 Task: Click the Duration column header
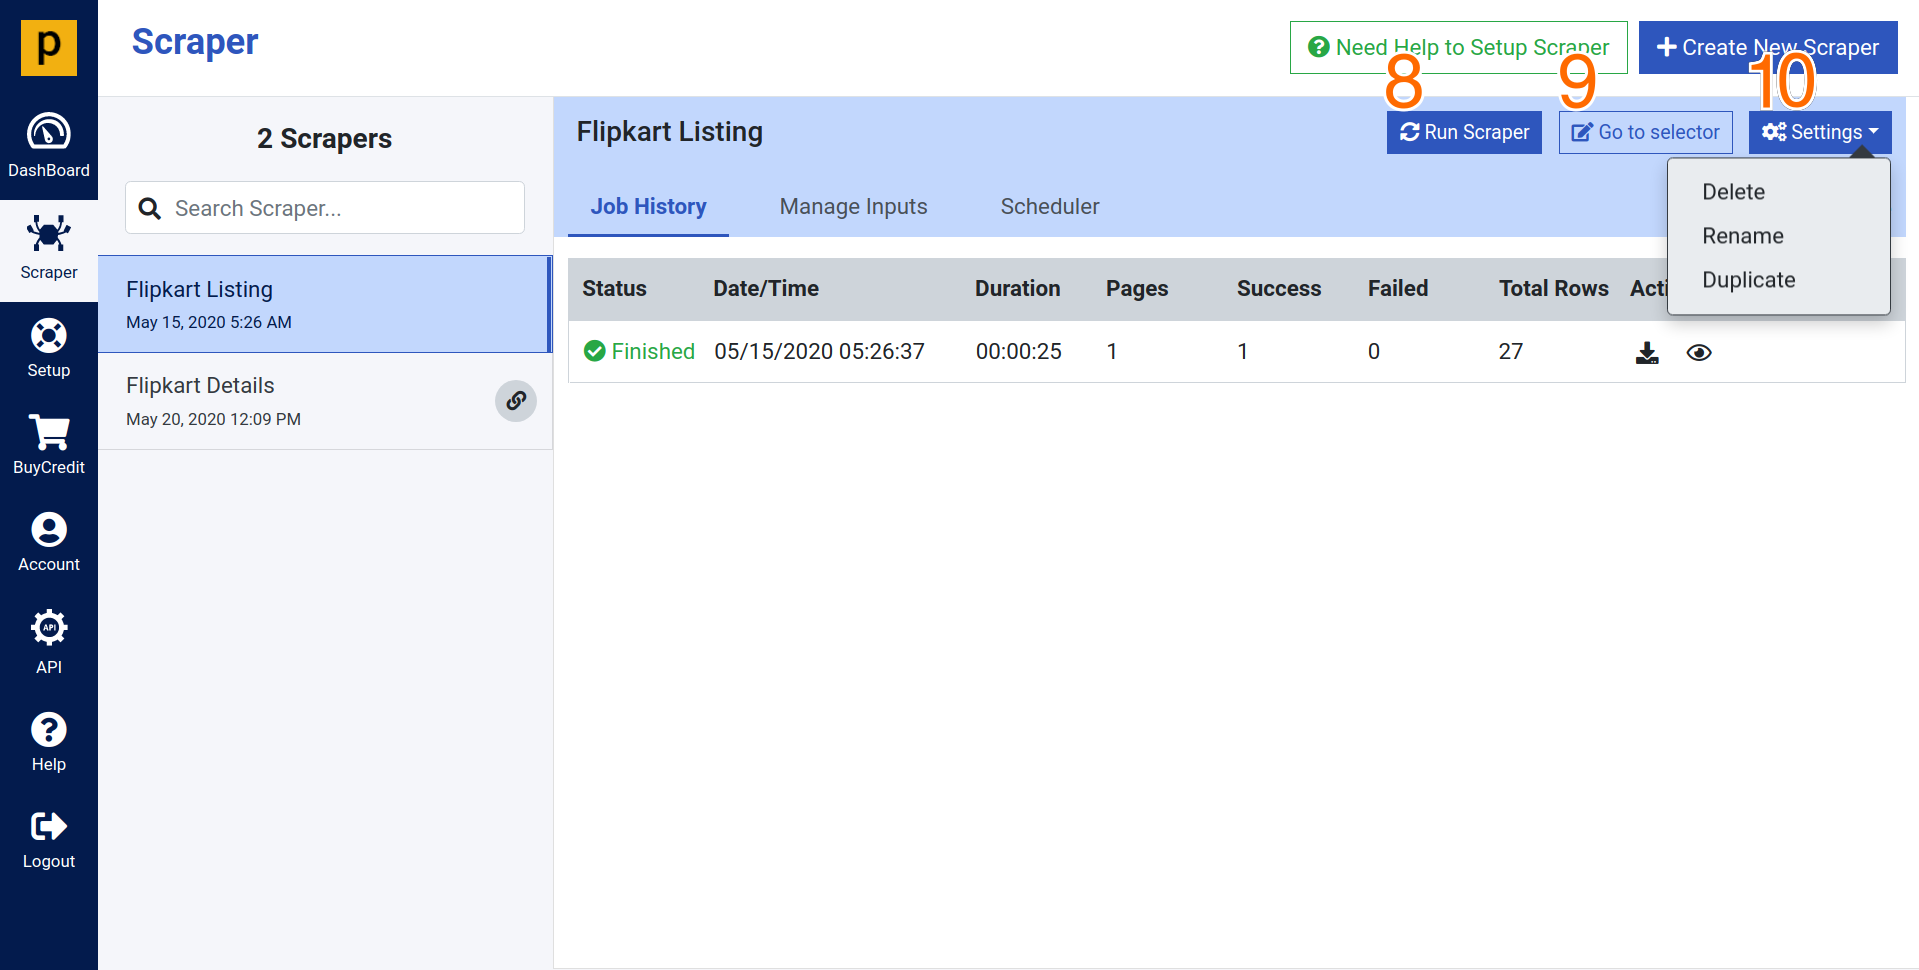coord(1017,288)
